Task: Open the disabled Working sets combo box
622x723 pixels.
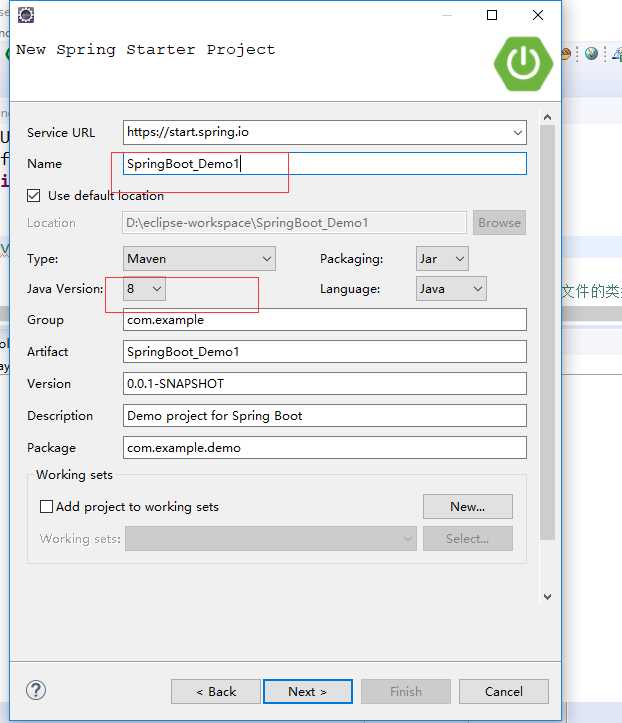Action: click(271, 539)
